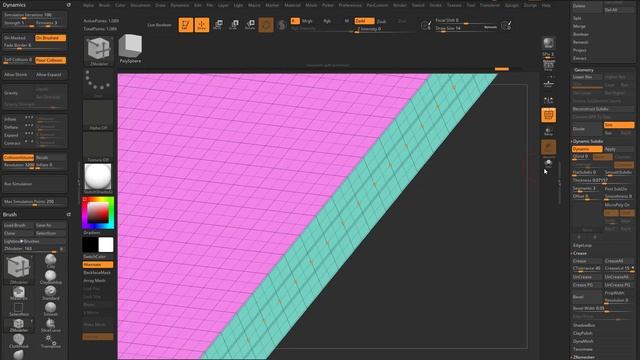Select the SliceCurve brush icon

pos(51,325)
